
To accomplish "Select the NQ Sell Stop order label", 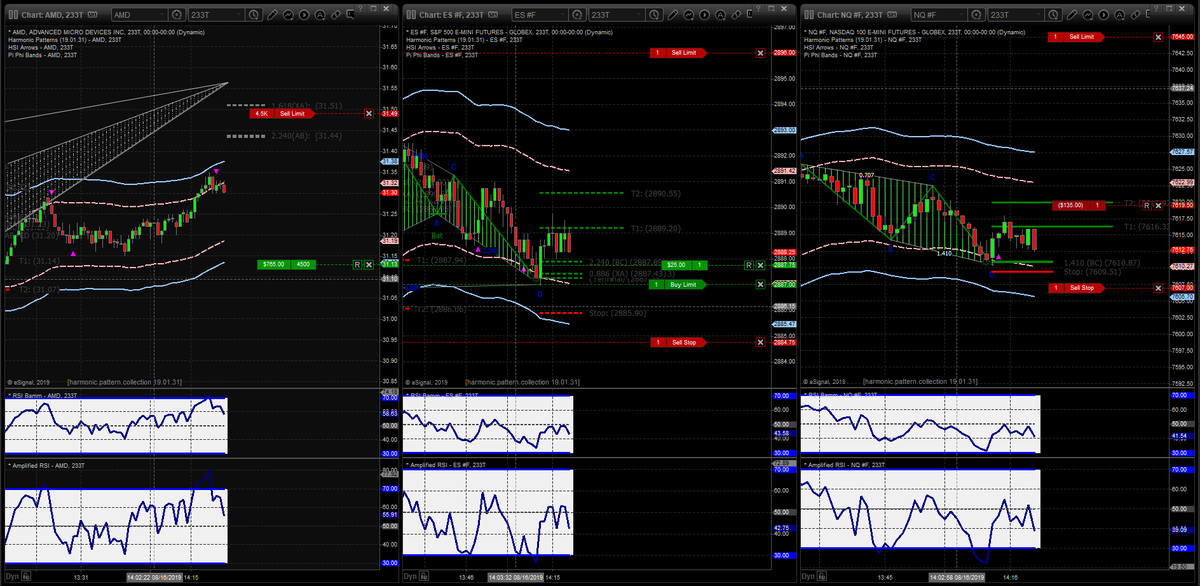I will point(1077,288).
